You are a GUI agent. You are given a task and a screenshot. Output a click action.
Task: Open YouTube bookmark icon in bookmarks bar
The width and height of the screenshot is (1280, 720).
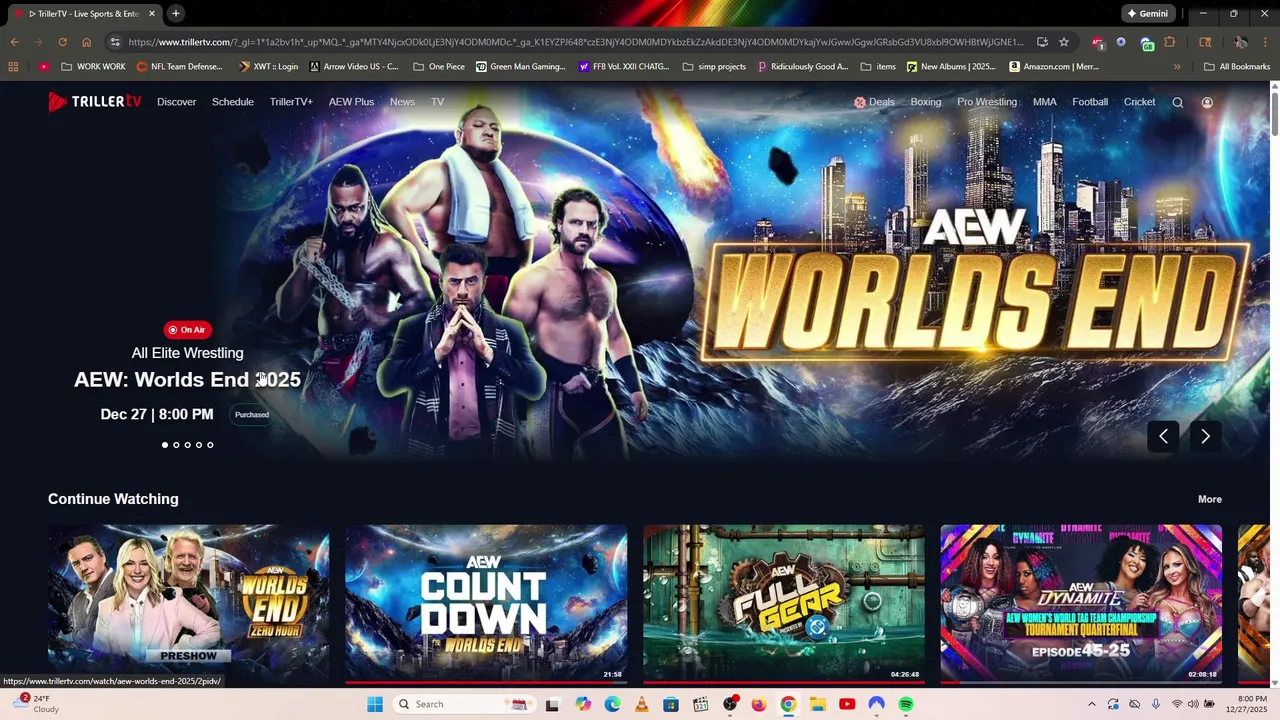pyautogui.click(x=43, y=67)
